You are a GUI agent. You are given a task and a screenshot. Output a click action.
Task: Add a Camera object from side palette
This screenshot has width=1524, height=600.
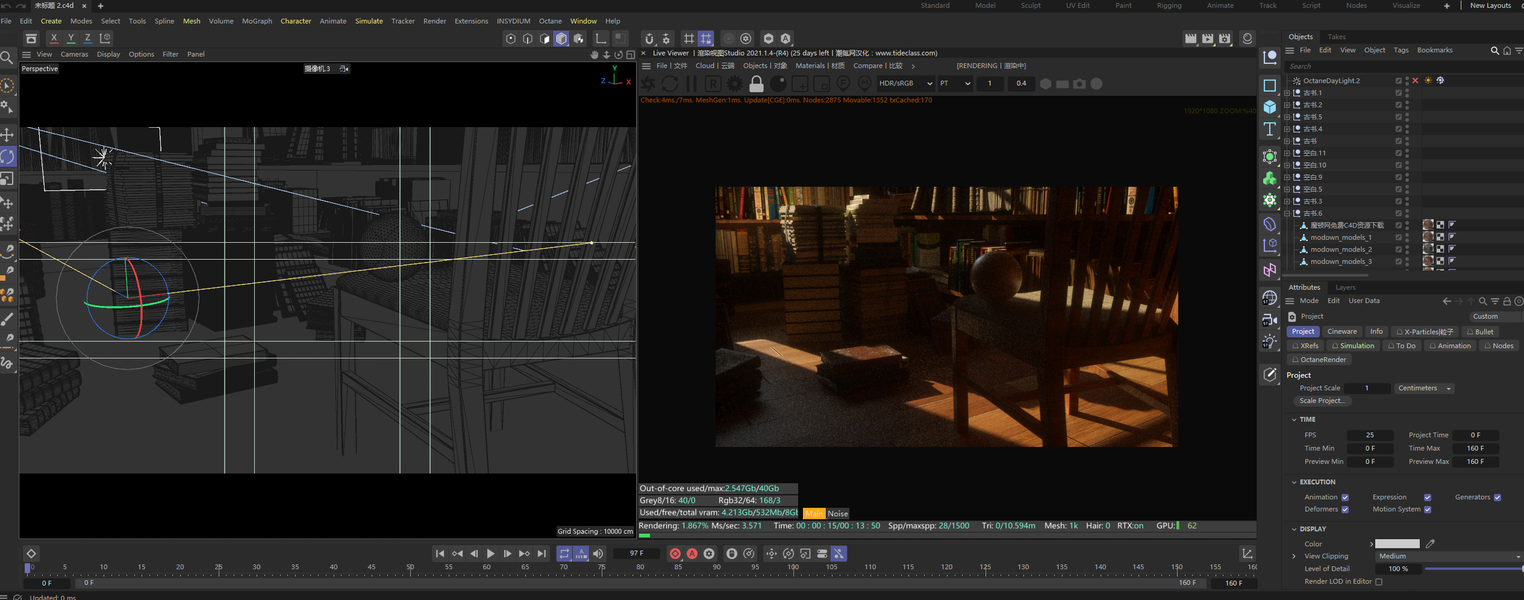(1269, 320)
